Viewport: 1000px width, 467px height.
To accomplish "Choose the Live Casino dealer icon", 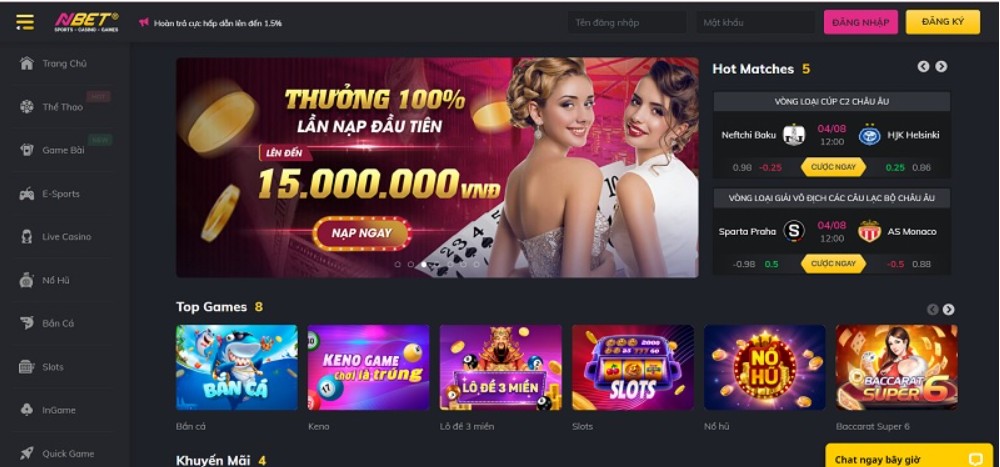I will point(26,237).
